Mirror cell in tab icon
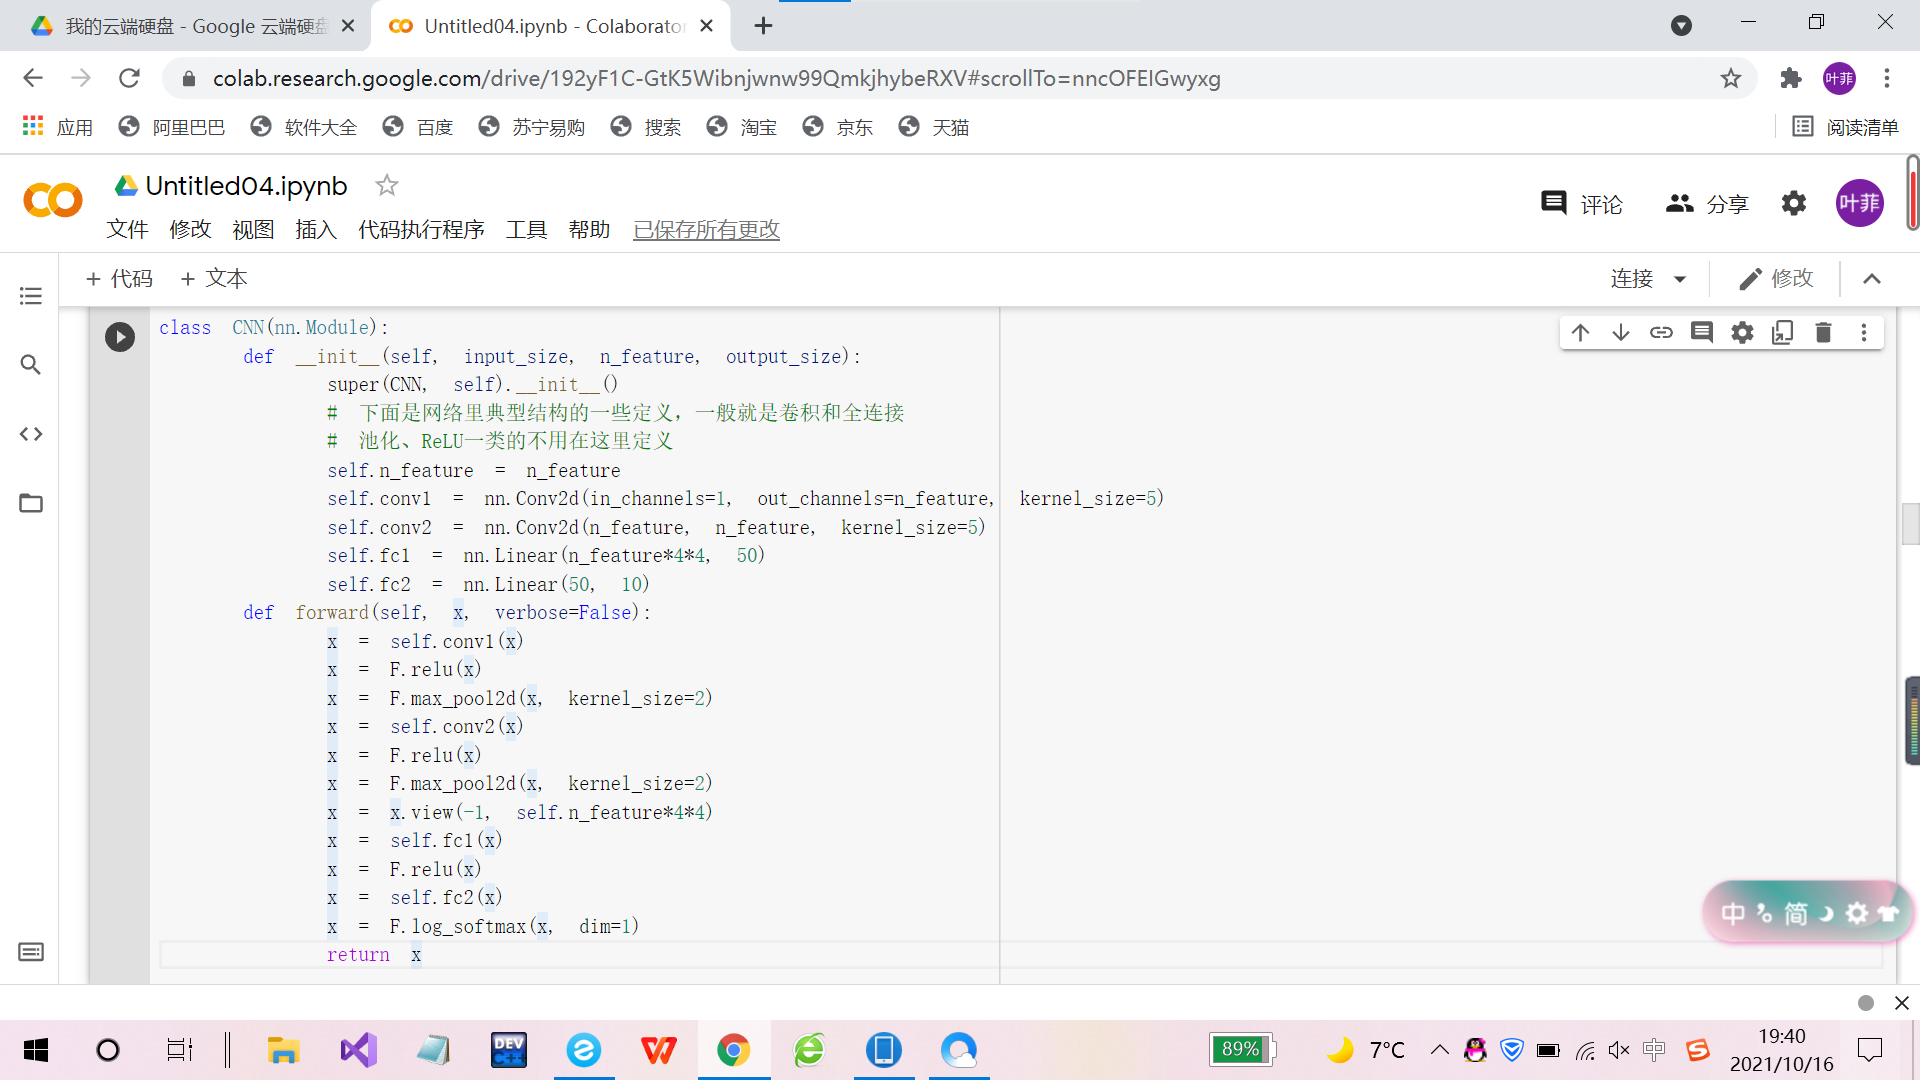Image resolution: width=1920 pixels, height=1080 pixels. 1782,333
